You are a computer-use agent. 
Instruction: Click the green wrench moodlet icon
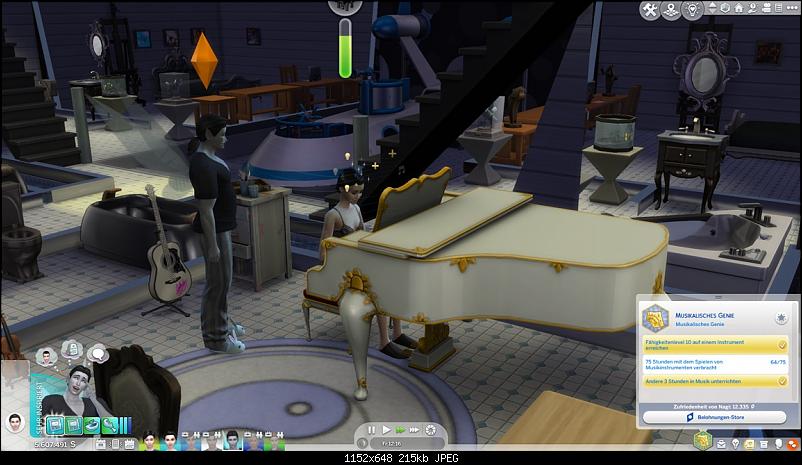click(x=109, y=425)
